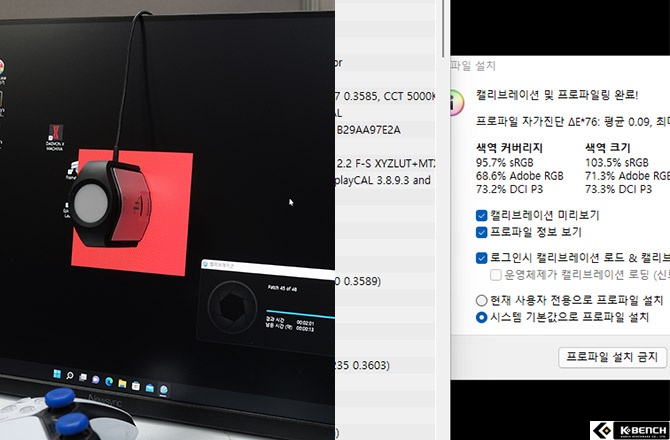Click the 71.3% Adobe RGB volume value

(627, 176)
